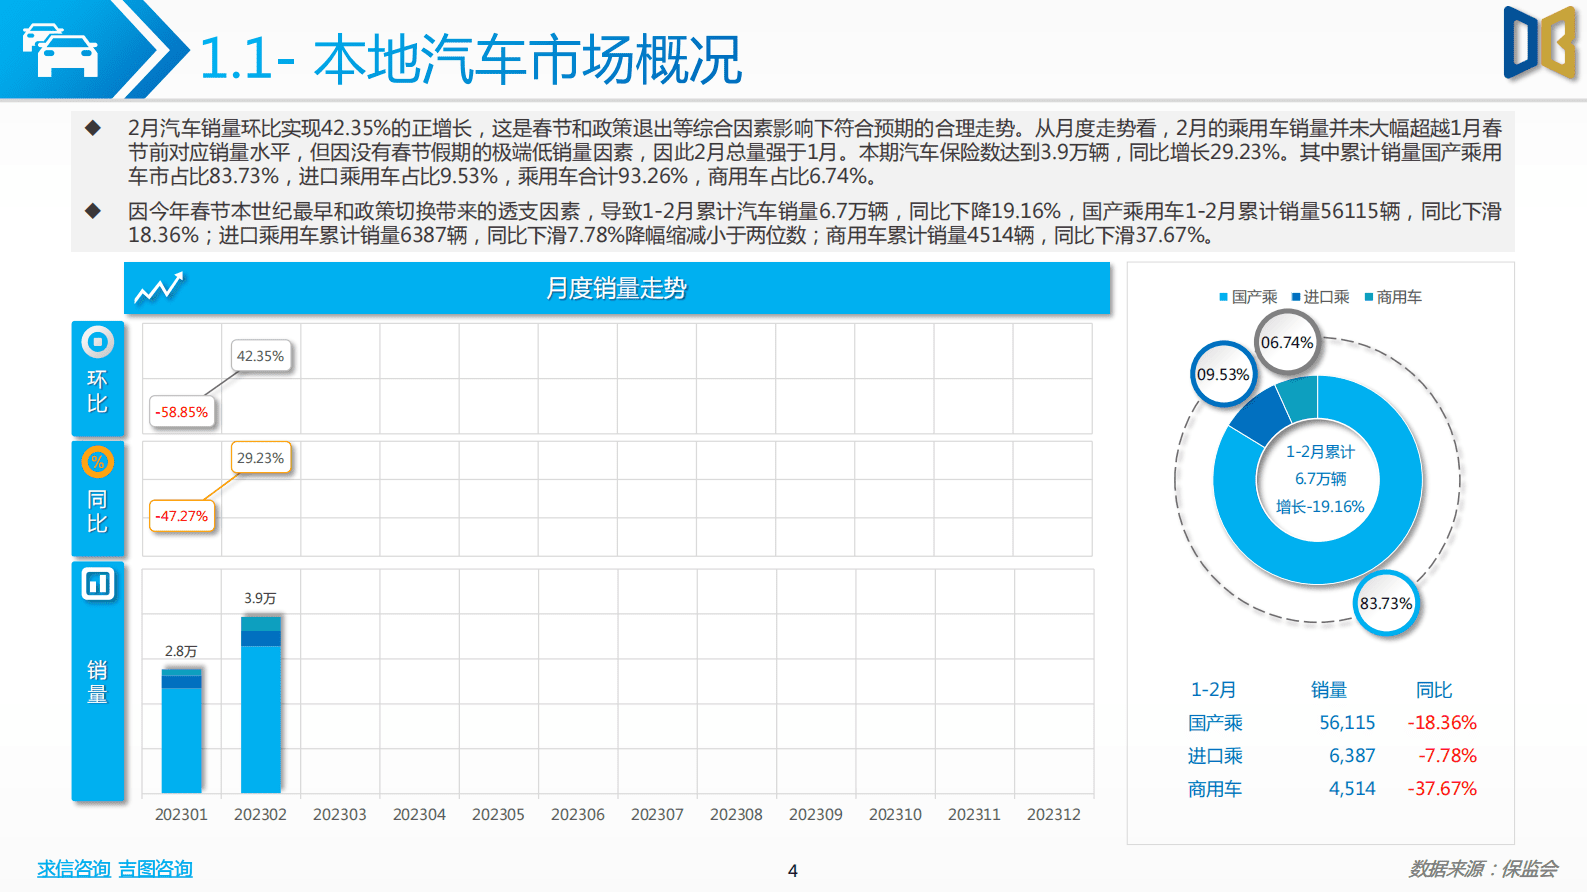Click the 6,387 sales value
1587x892 pixels.
coord(1352,756)
